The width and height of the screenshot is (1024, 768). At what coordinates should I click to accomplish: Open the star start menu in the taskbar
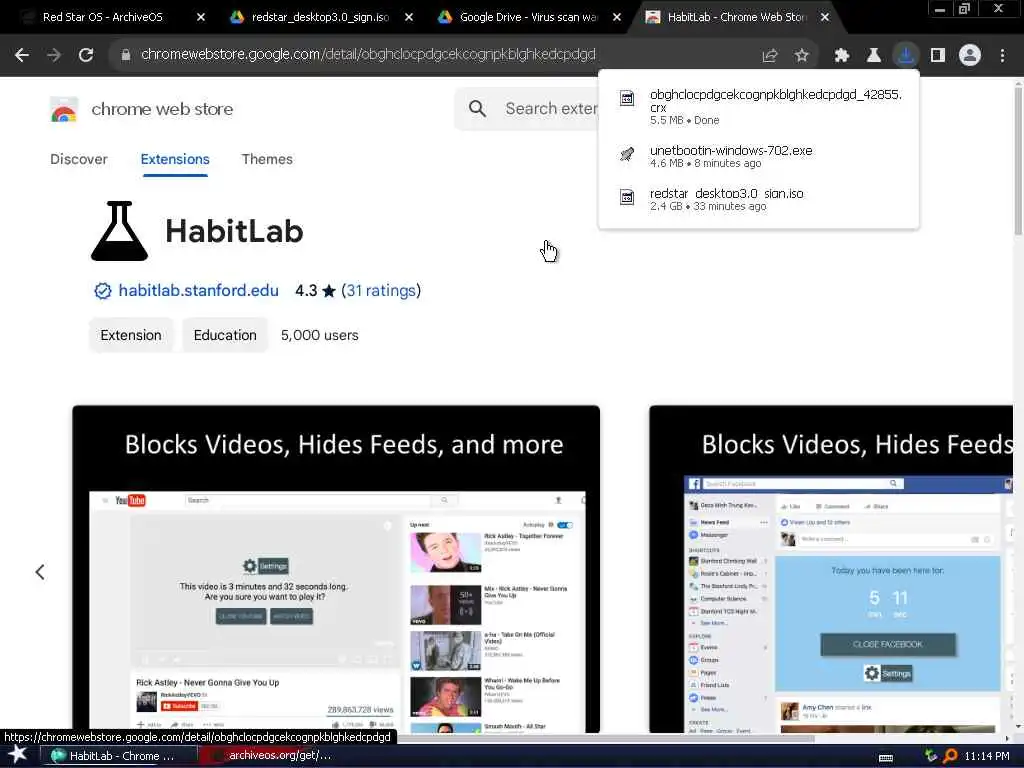17,755
